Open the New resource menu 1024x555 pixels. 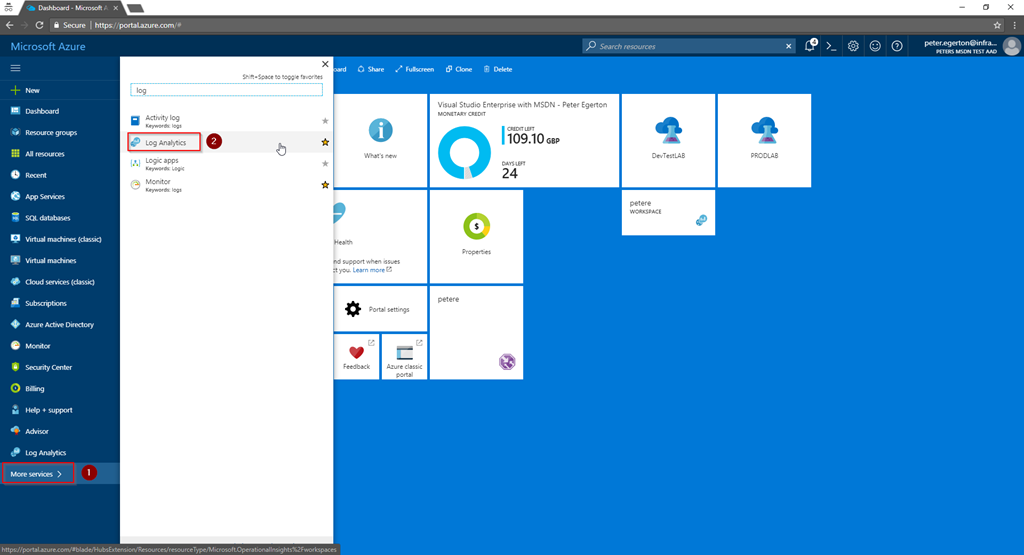(32, 90)
